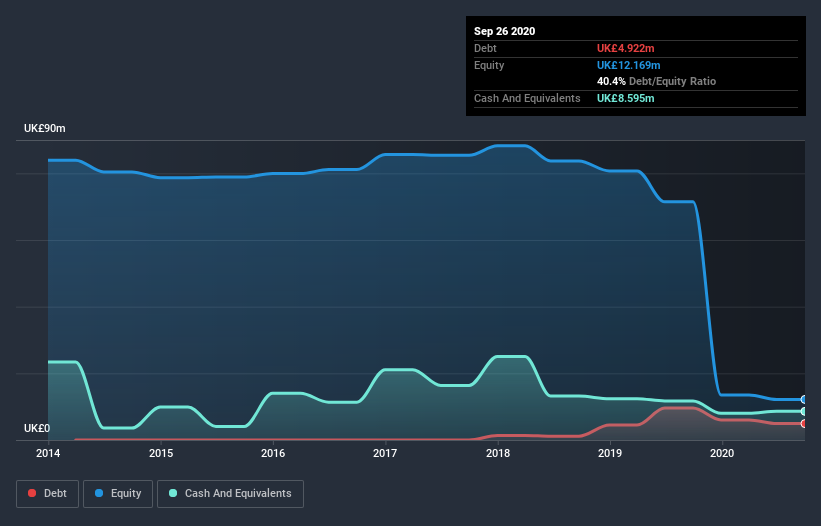Click the UK£4.922m debt value

pos(626,48)
